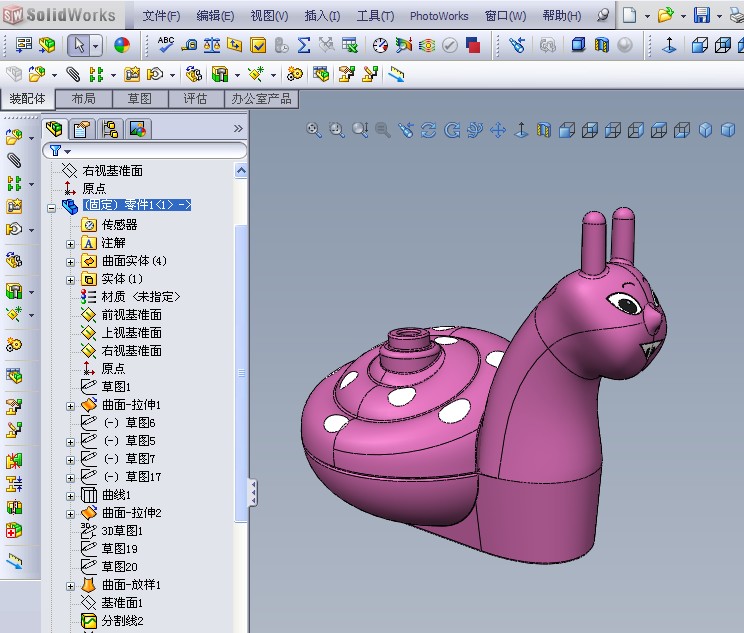The image size is (744, 633).
Task: Open the PropertyManager tab icon
Action: pyautogui.click(x=82, y=129)
